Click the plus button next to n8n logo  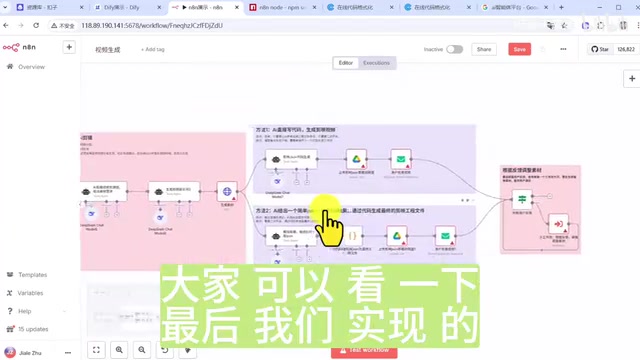click(x=69, y=47)
